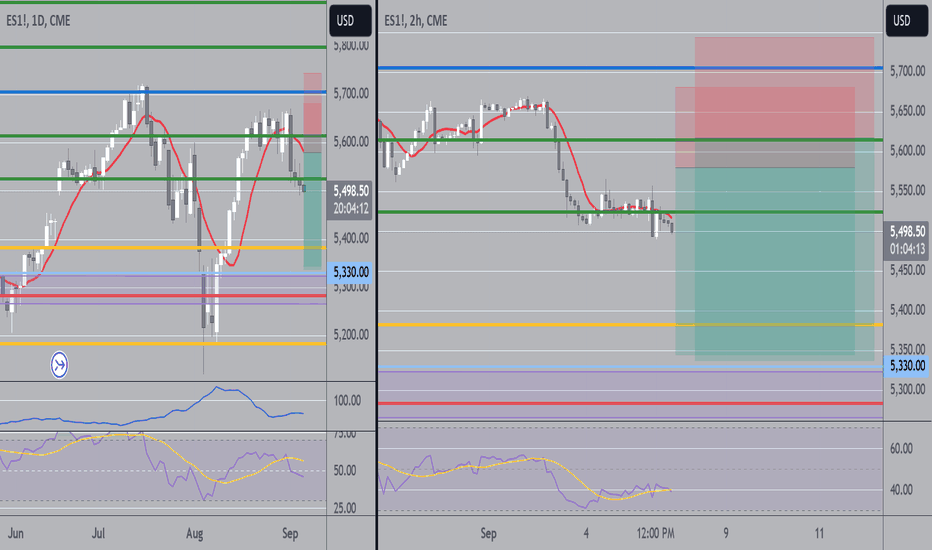This screenshot has height=550, width=932.
Task: Click the 5,400.00 axis value on 2h chart
Action: click(908, 310)
